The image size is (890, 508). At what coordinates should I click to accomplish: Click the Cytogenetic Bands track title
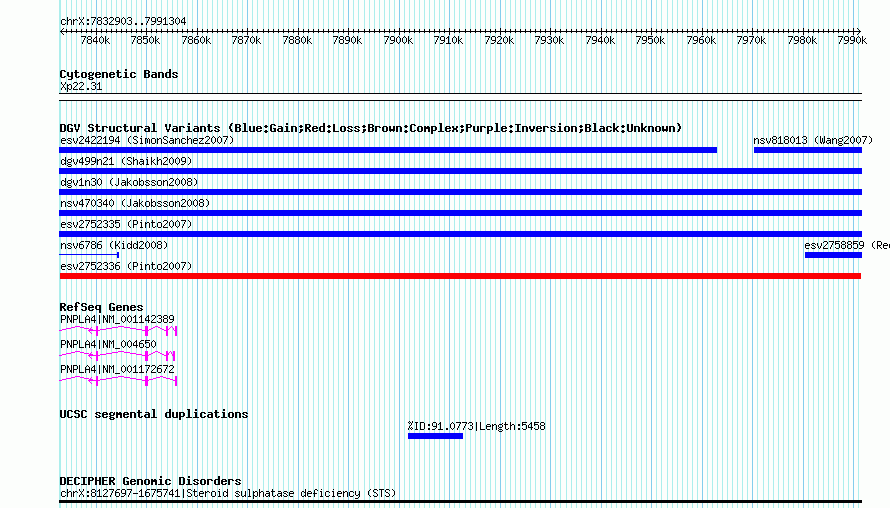tap(119, 74)
